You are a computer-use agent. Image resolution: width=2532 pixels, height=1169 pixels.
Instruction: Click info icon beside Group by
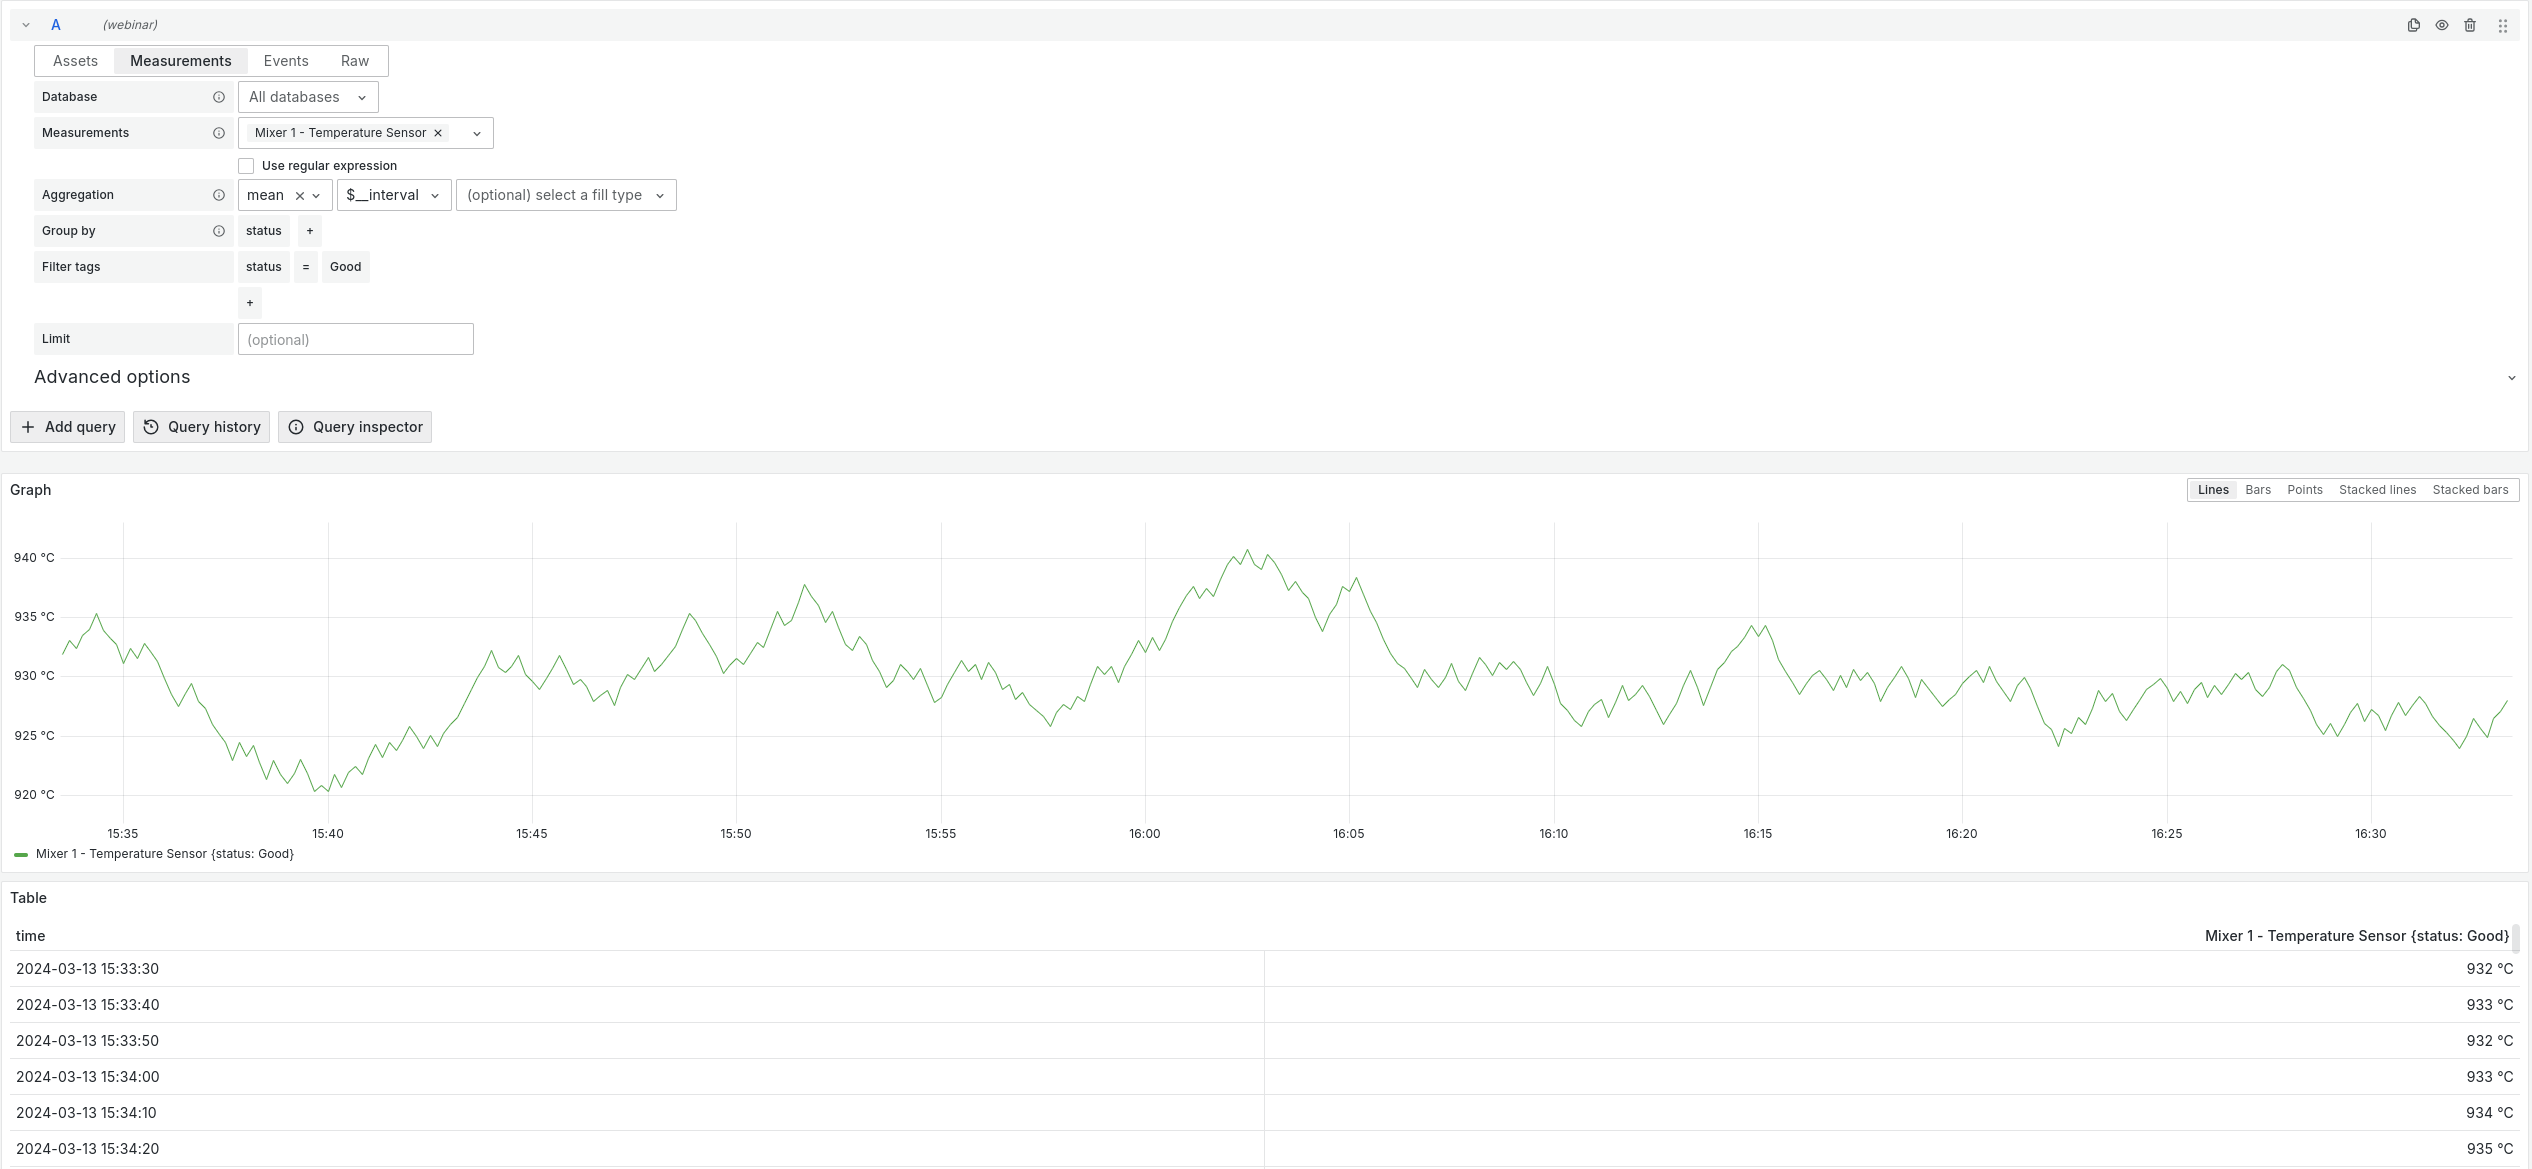(x=219, y=231)
